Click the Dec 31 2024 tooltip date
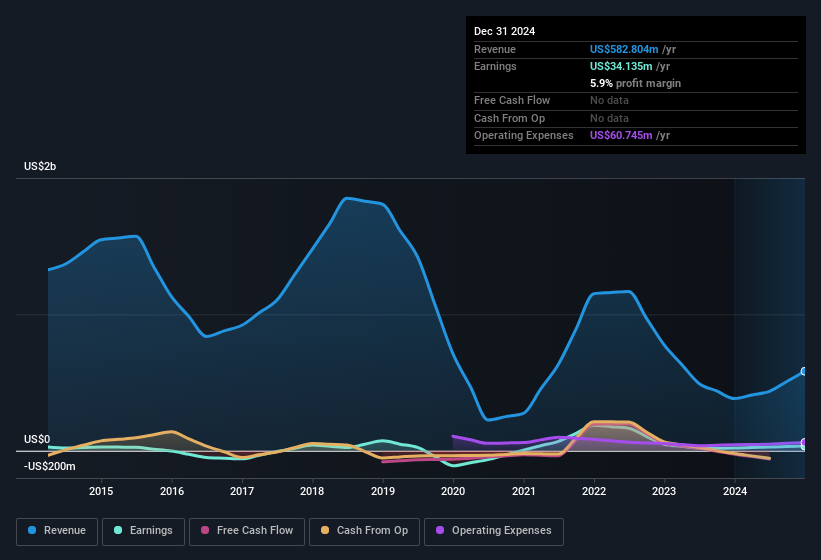The width and height of the screenshot is (821, 560). pos(504,31)
